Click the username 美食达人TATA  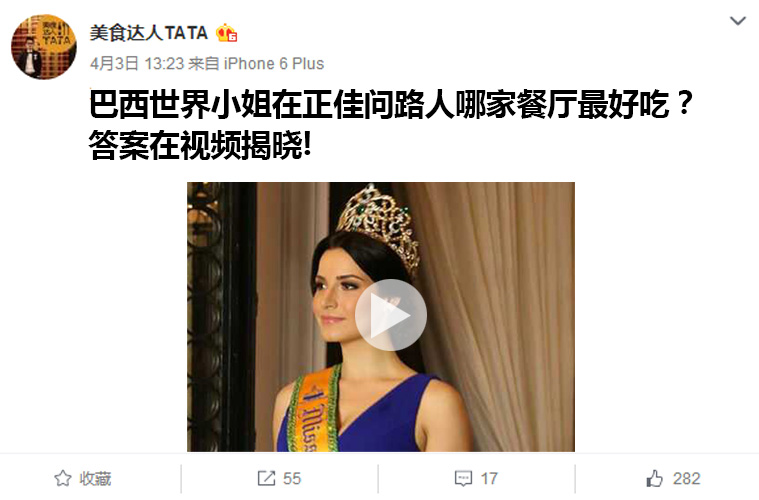[149, 33]
